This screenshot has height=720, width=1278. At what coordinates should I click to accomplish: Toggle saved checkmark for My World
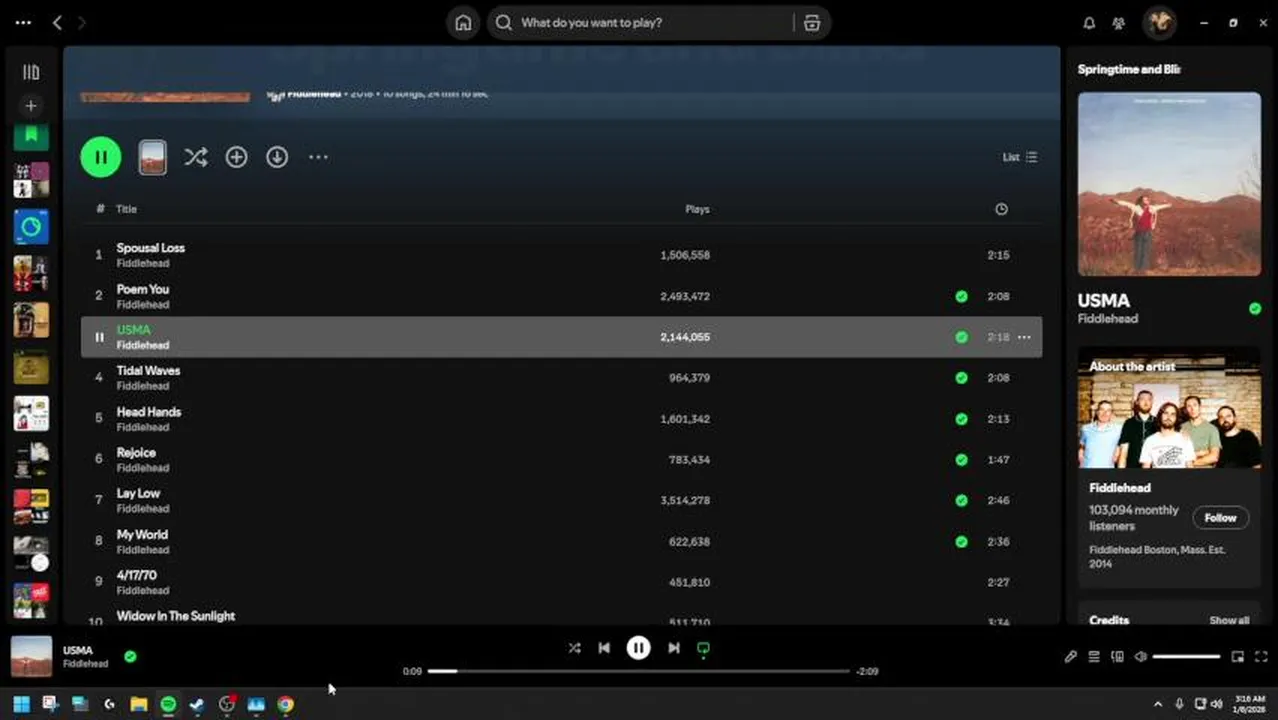click(x=961, y=541)
